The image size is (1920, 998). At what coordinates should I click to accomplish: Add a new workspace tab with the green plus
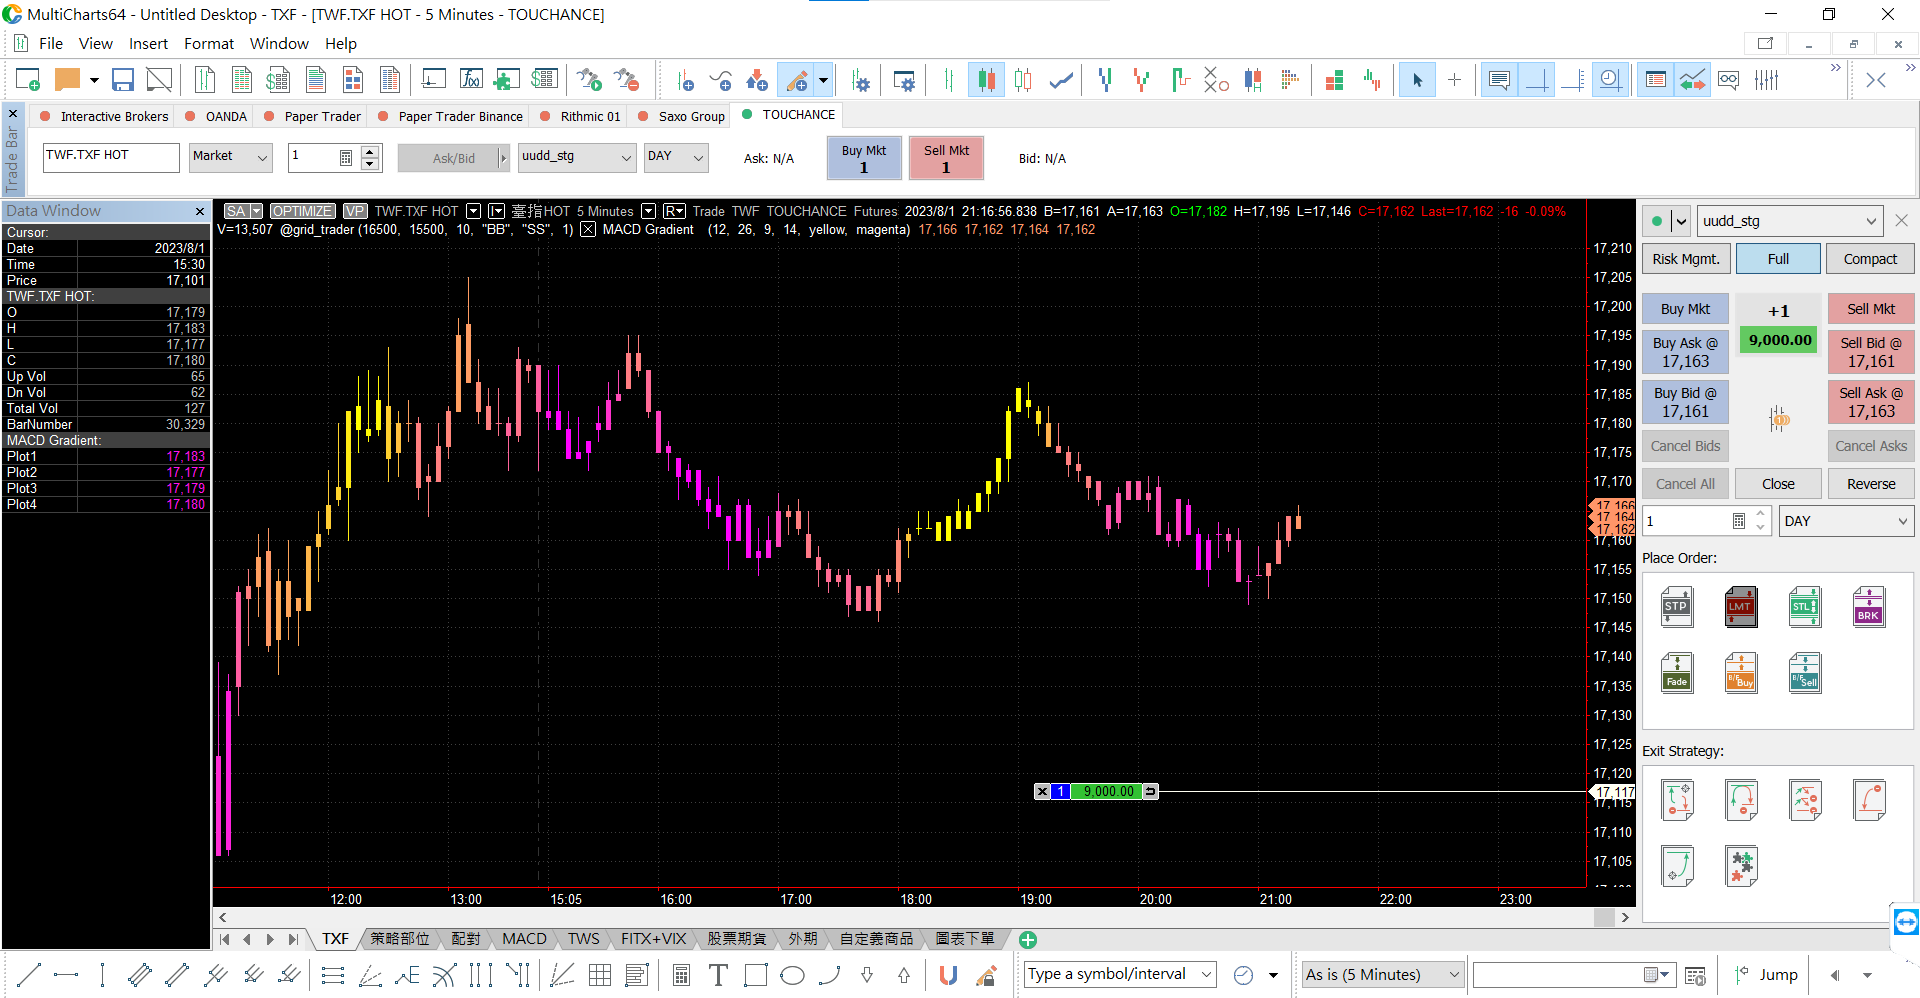[x=1028, y=939]
